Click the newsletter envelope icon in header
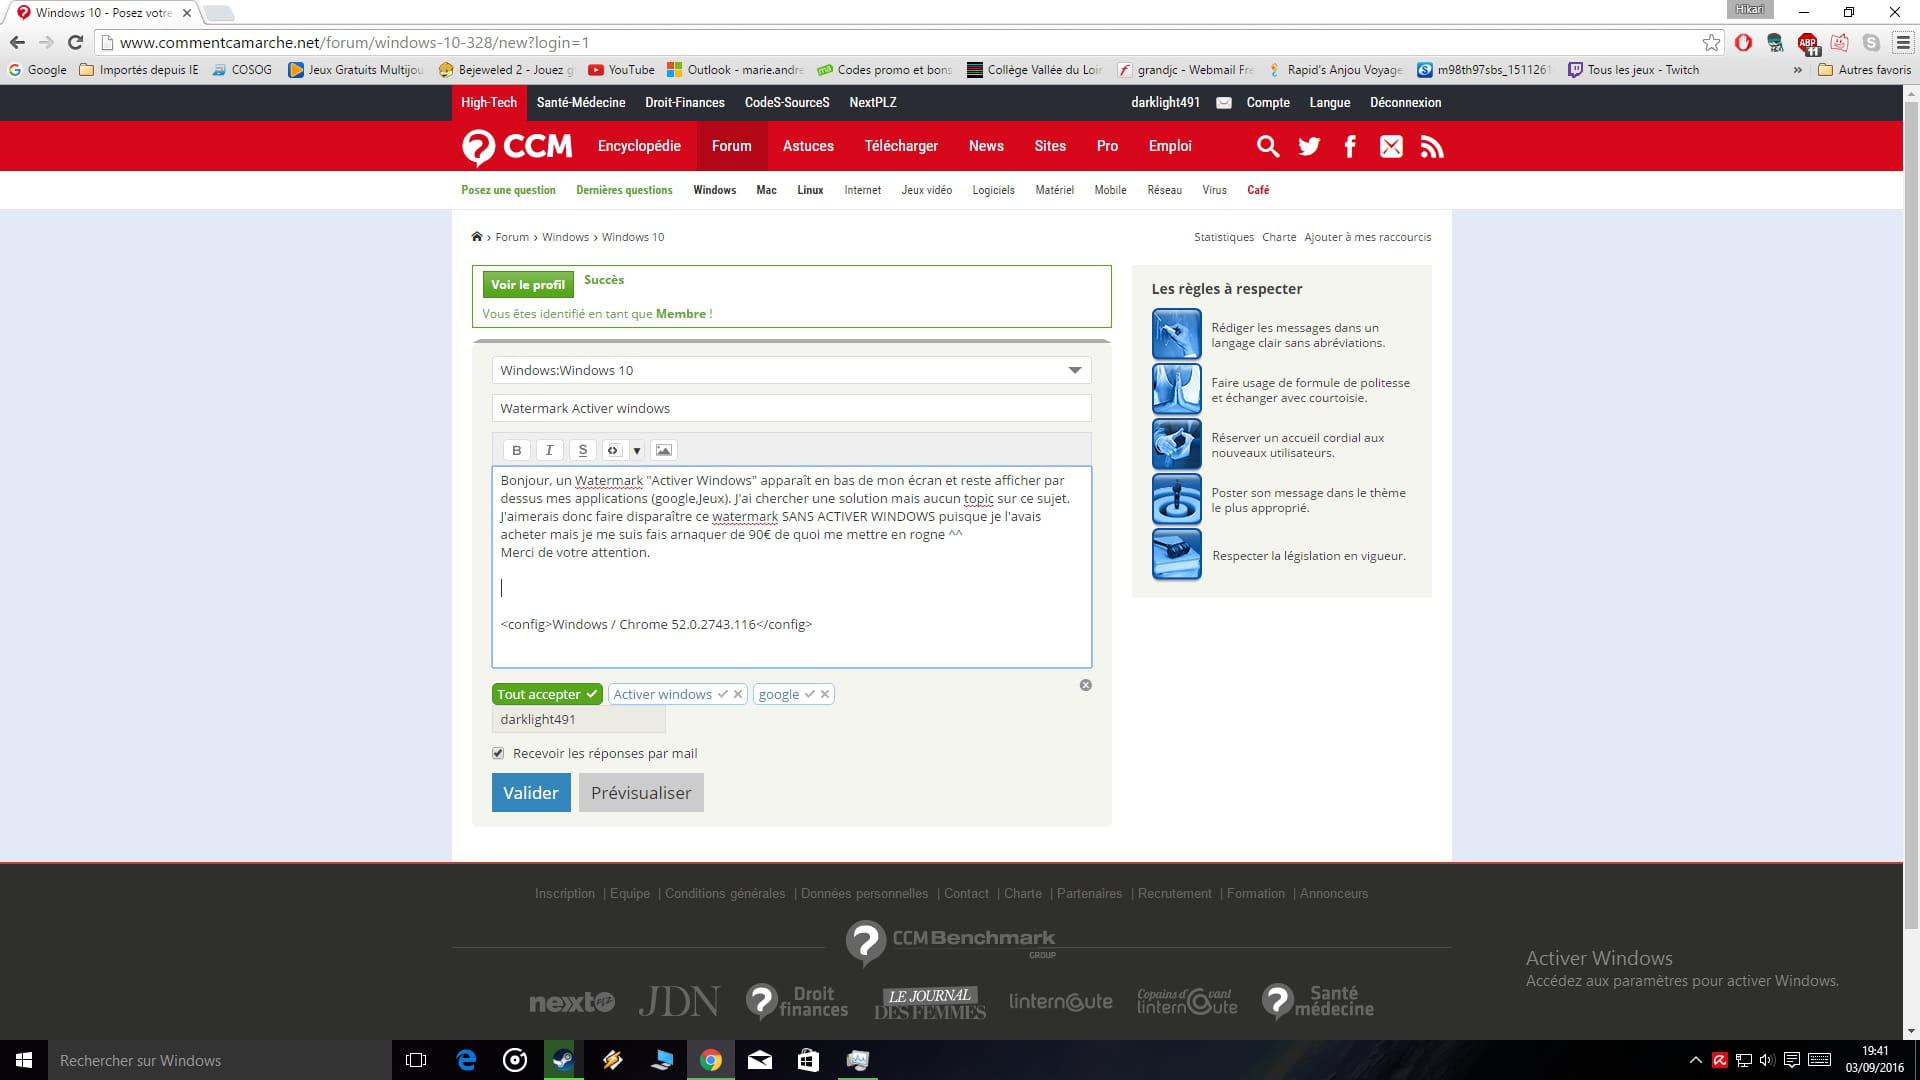Screen dimensions: 1920x1080 point(1391,147)
